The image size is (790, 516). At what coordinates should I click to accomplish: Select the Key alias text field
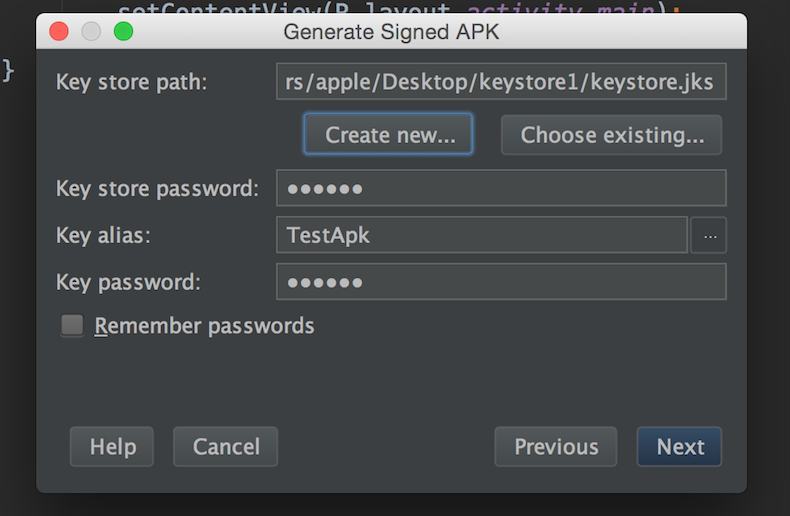(x=482, y=236)
